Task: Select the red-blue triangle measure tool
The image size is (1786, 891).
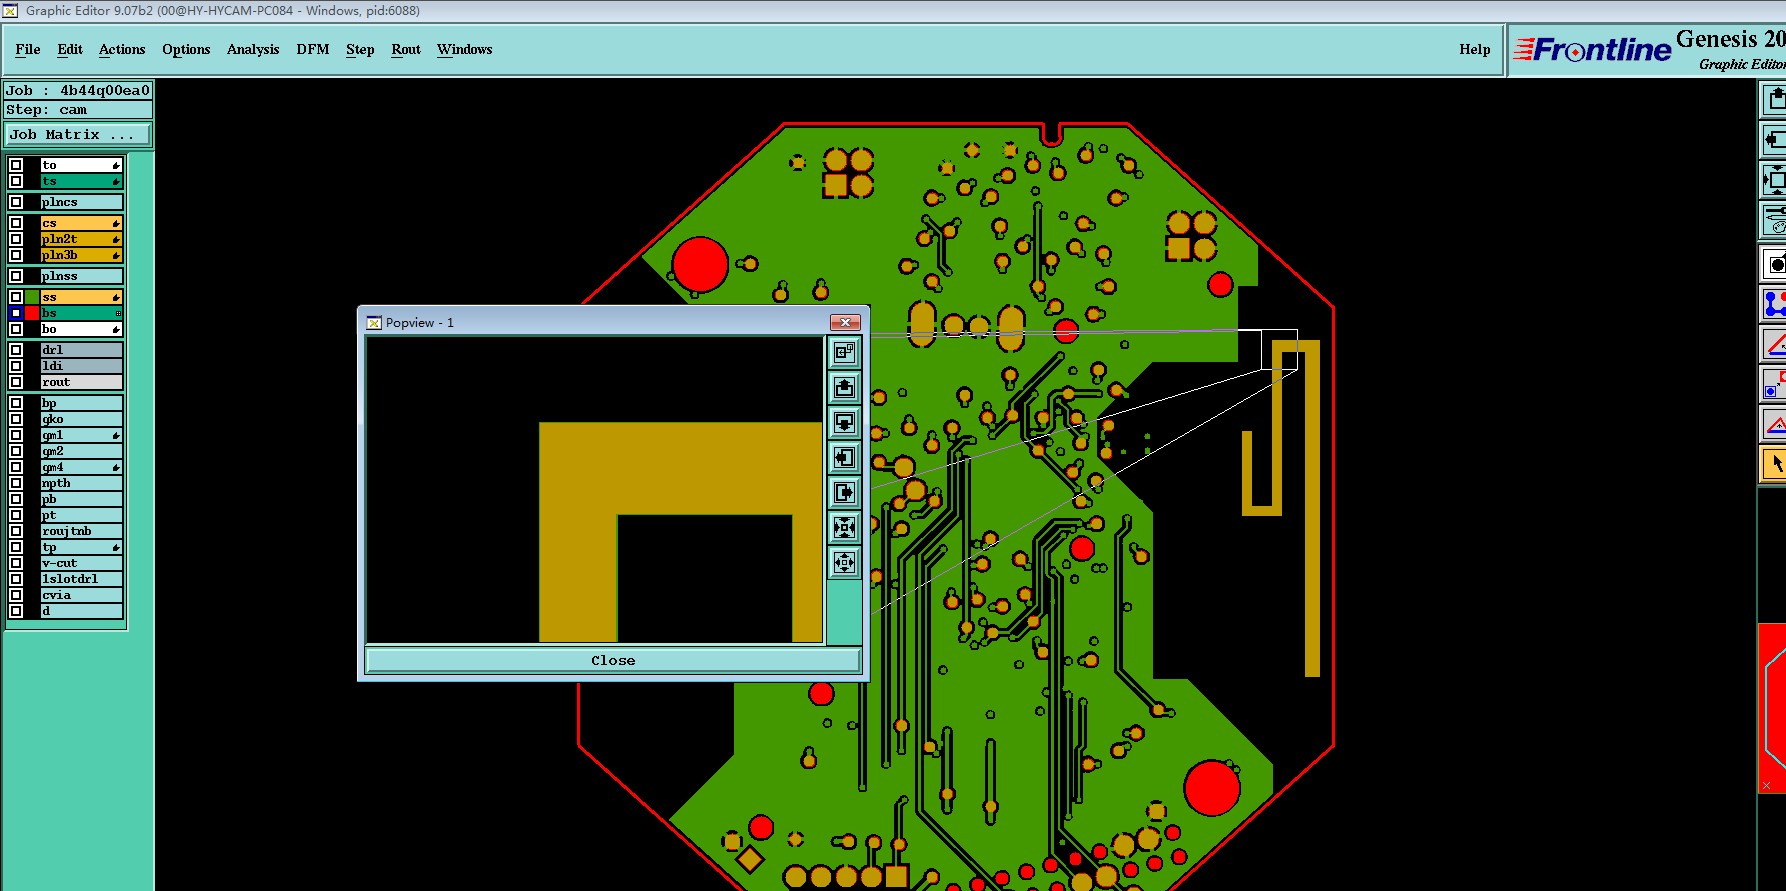Action: [1774, 345]
